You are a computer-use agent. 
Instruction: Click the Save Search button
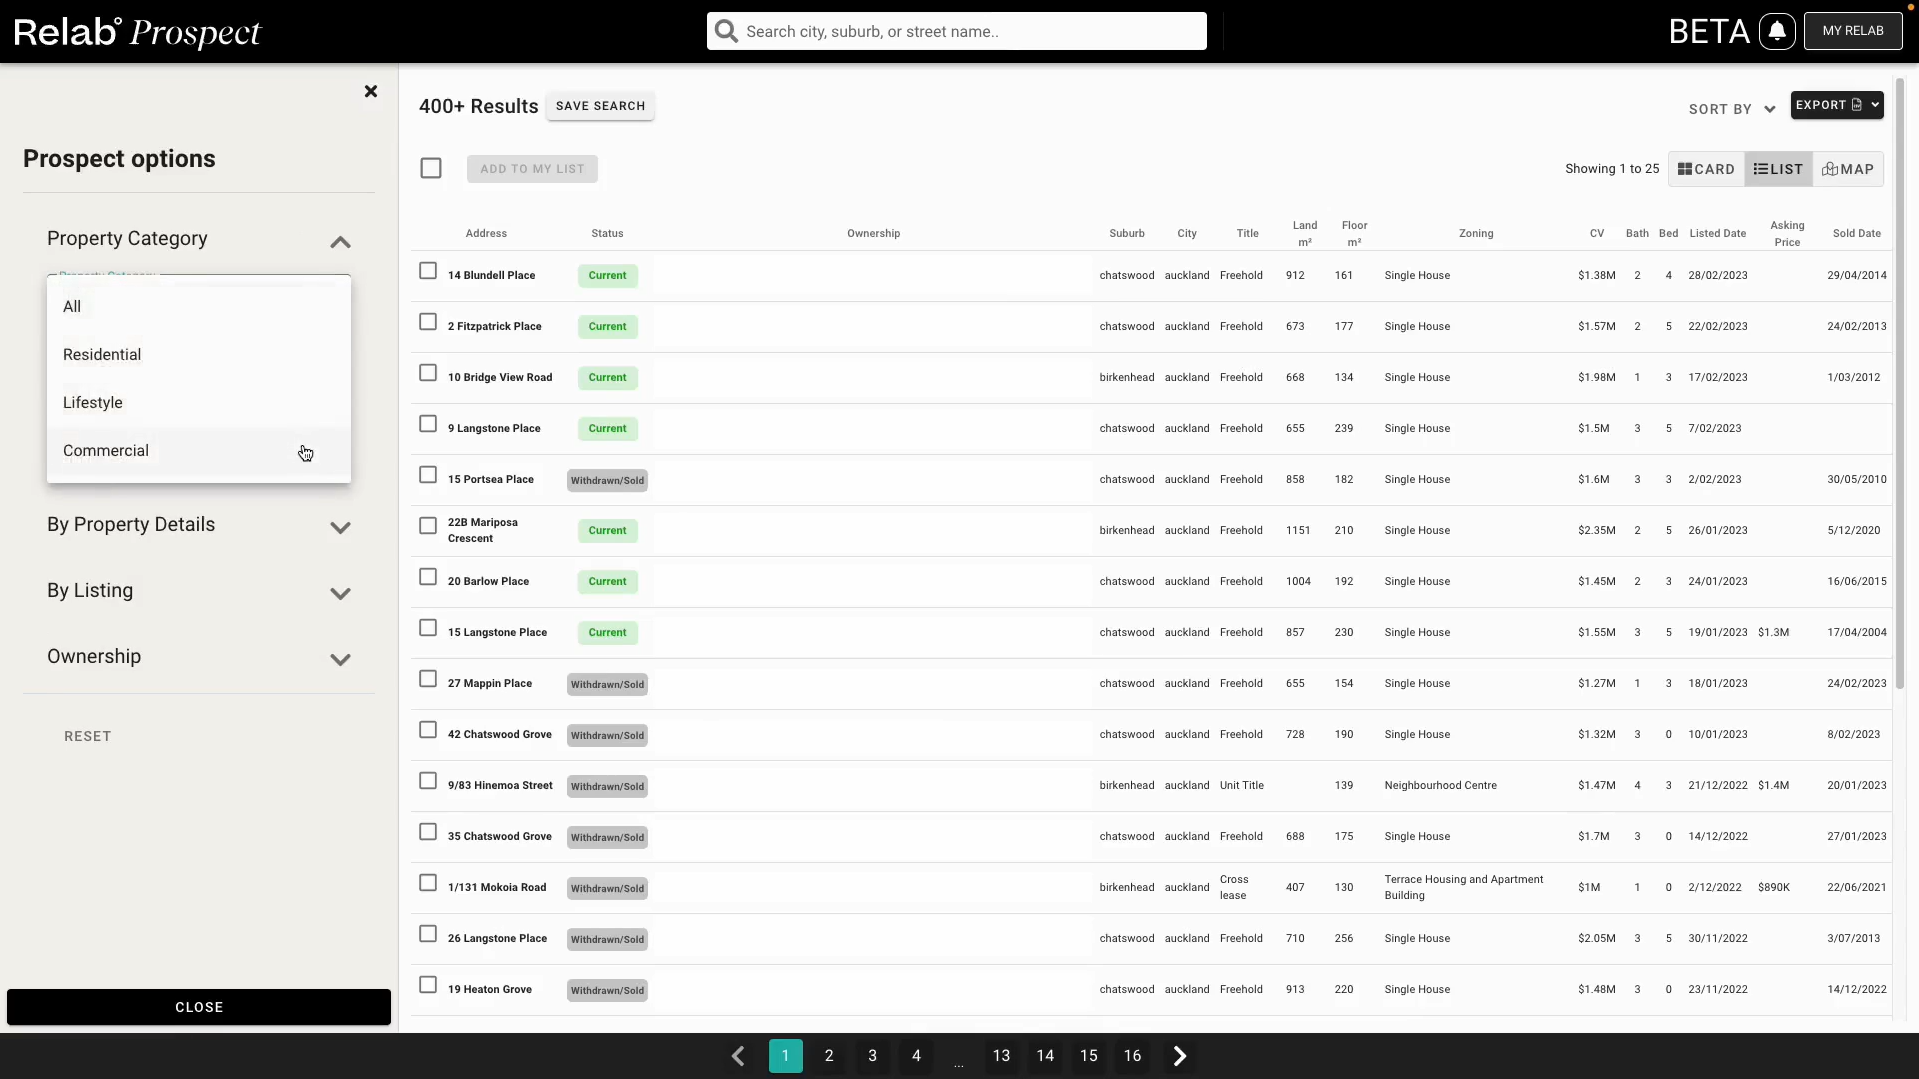coord(600,105)
